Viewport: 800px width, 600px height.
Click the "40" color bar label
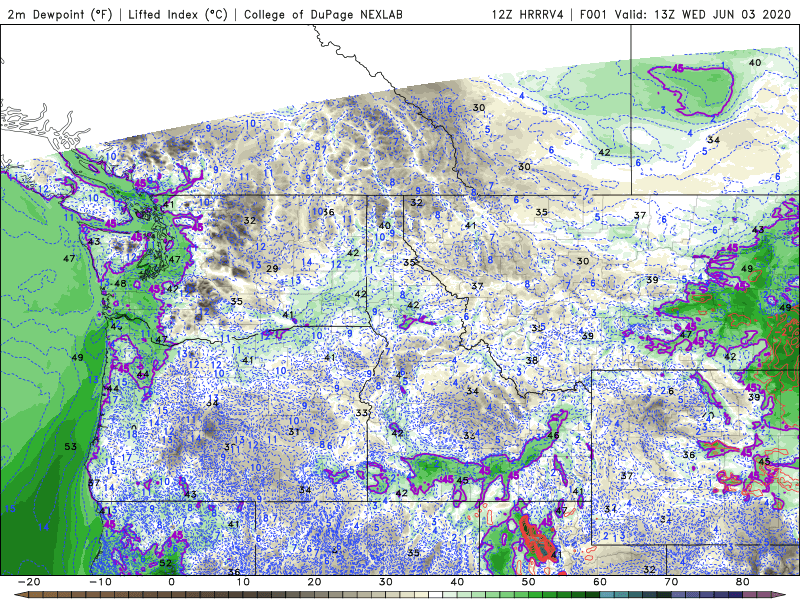[457, 582]
